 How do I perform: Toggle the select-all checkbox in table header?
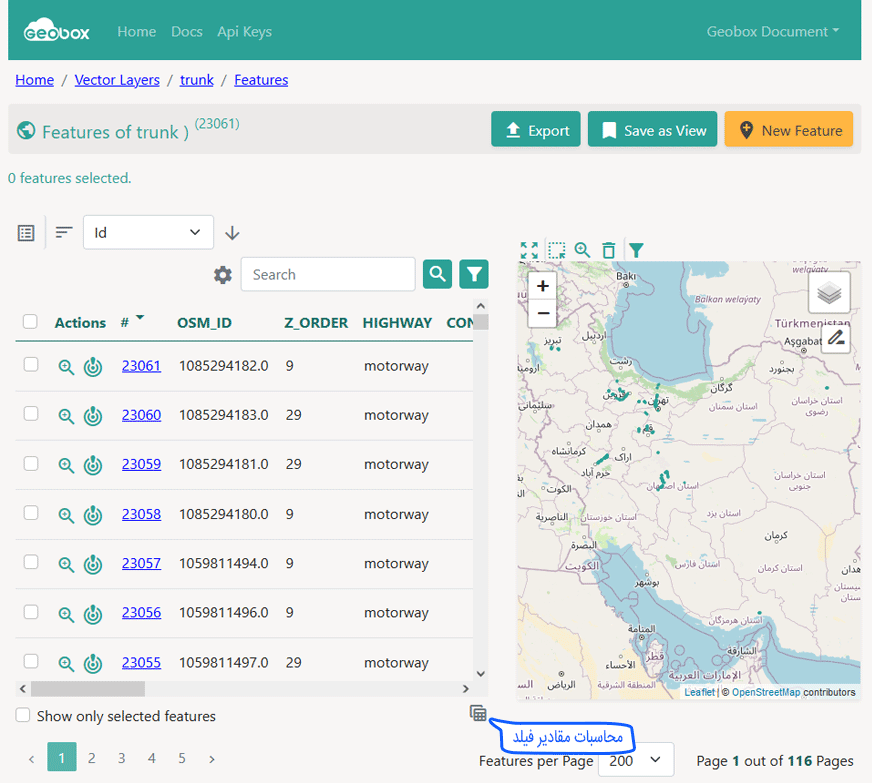(31, 322)
